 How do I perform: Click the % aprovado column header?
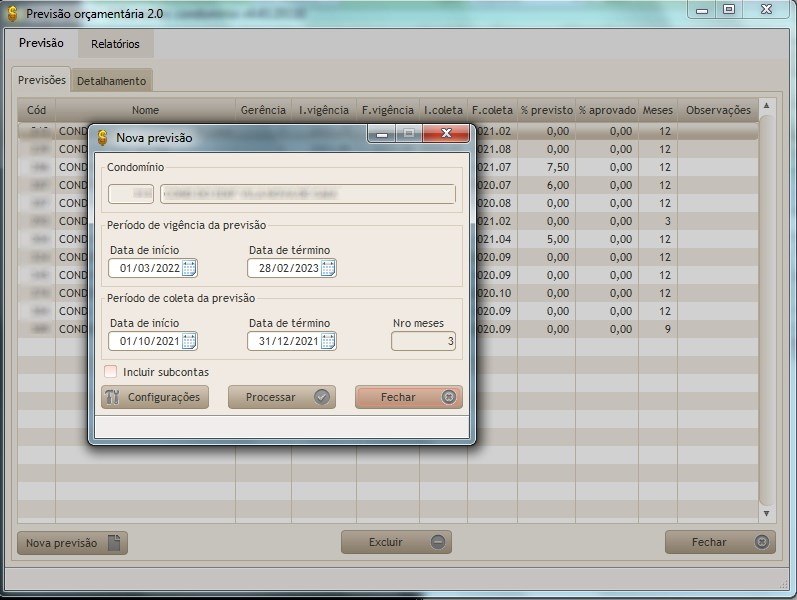coord(607,110)
